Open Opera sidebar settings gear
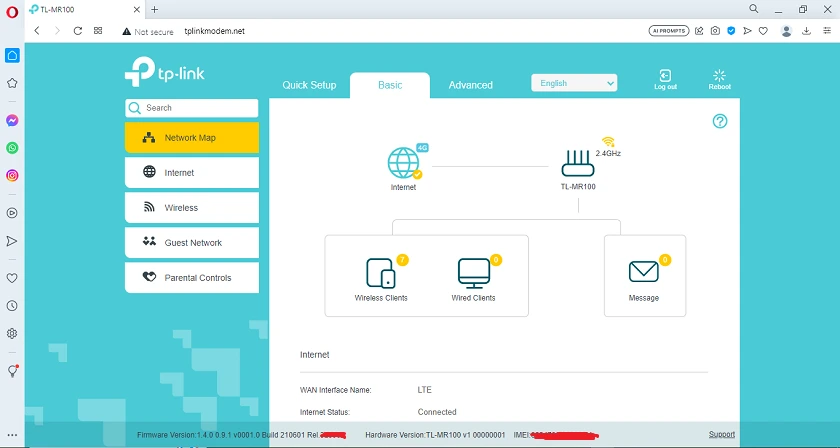840x448 pixels. click(12, 334)
